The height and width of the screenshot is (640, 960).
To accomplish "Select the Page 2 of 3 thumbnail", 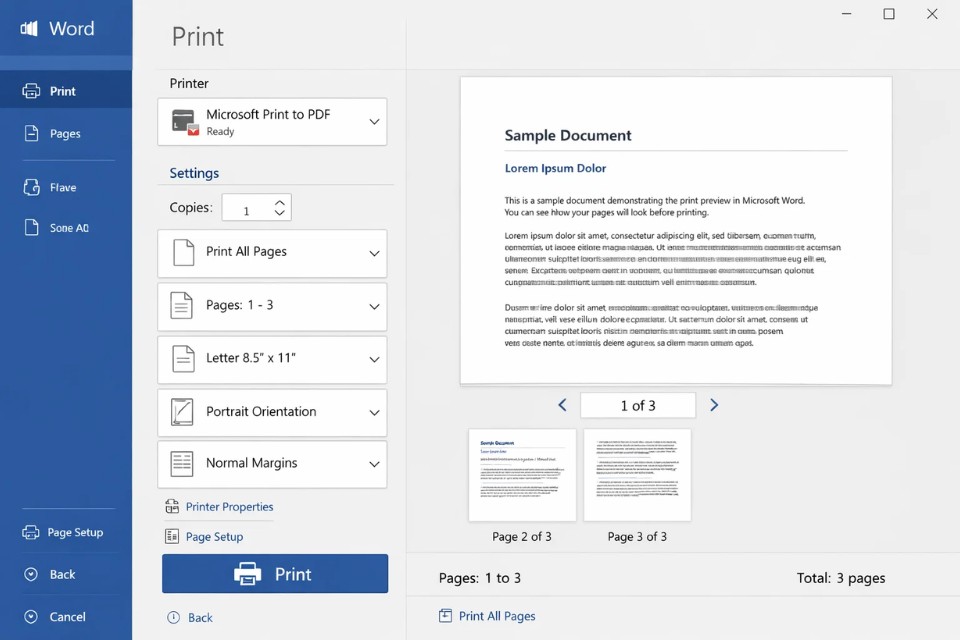I will click(521, 475).
